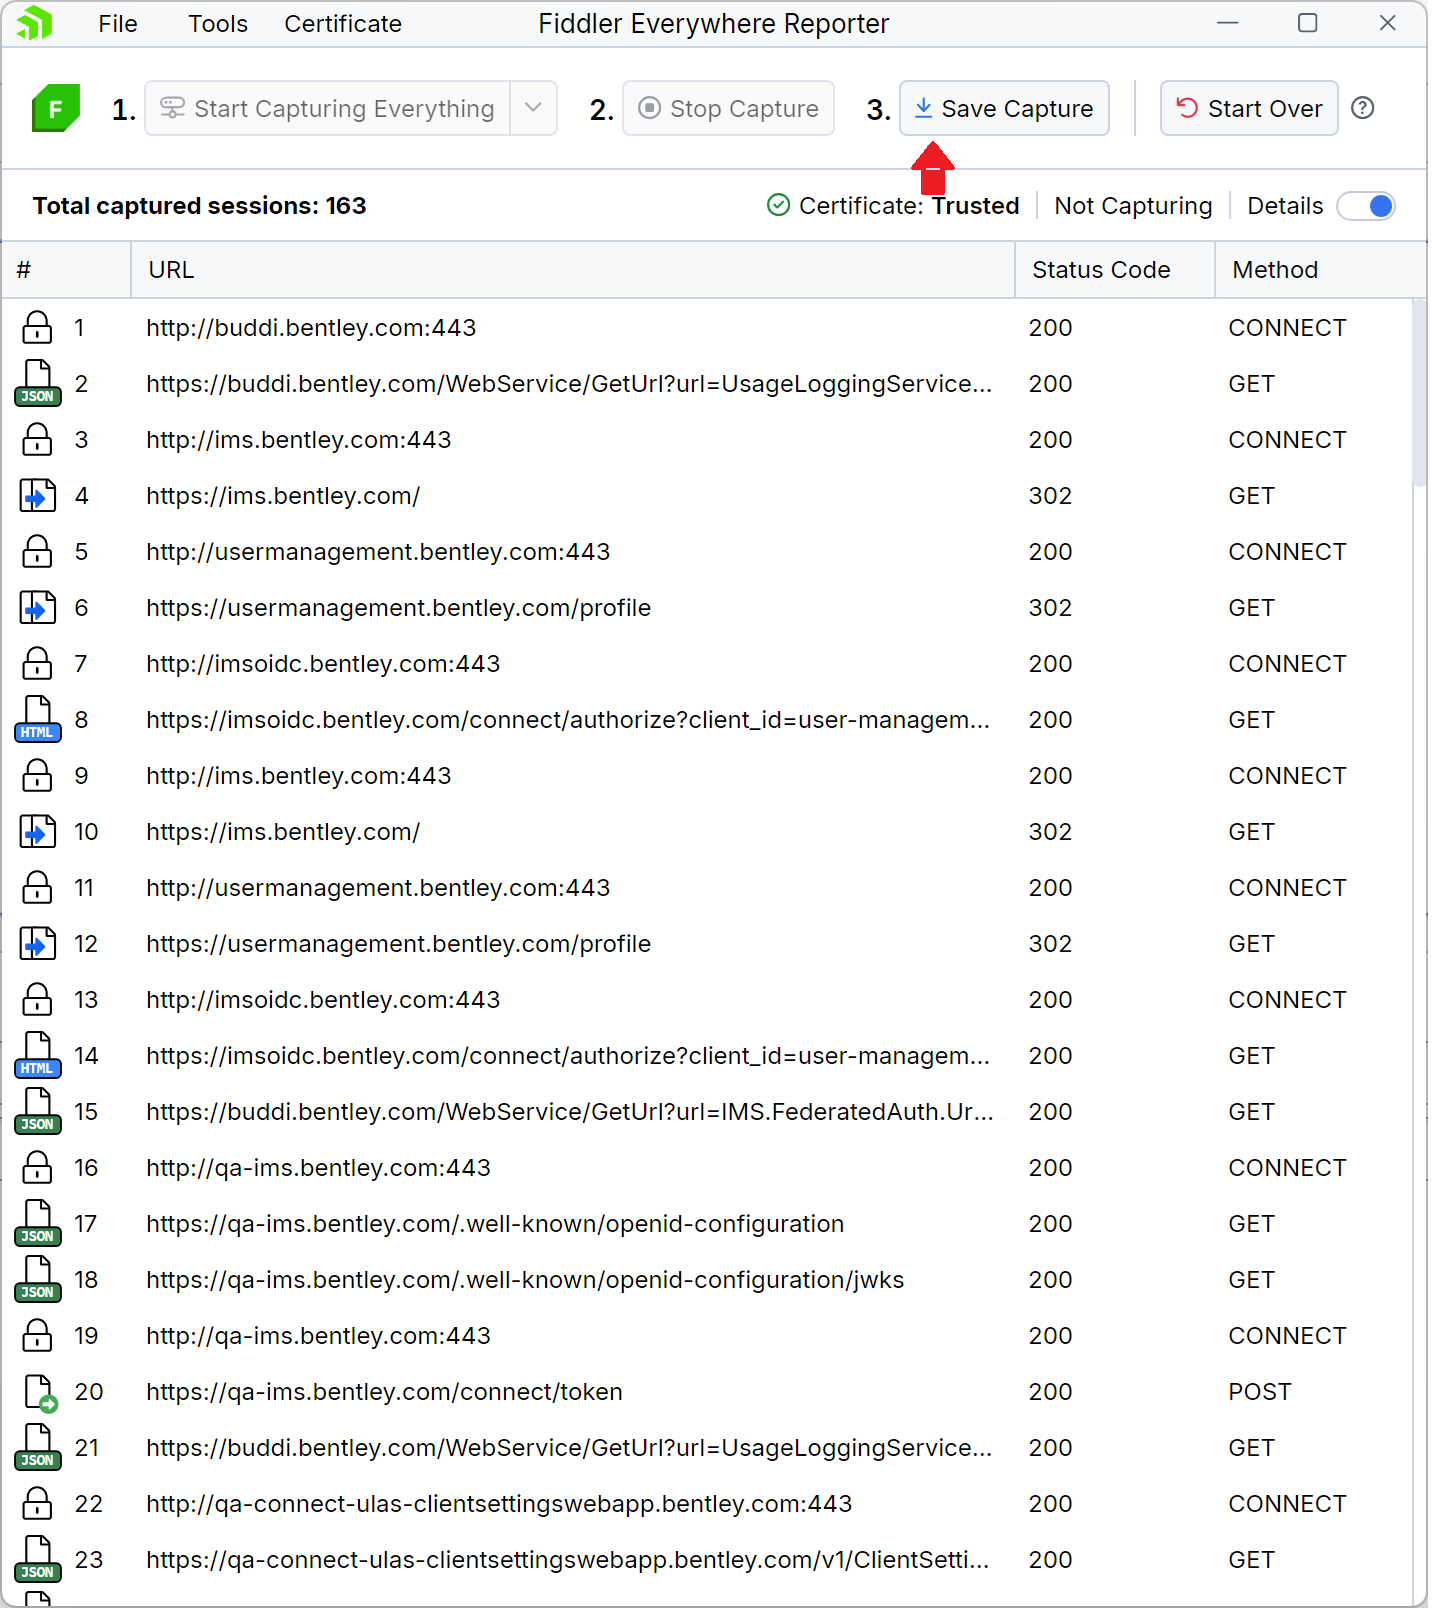The width and height of the screenshot is (1432, 1608).
Task: Sort by the URL column header
Action: (x=573, y=270)
